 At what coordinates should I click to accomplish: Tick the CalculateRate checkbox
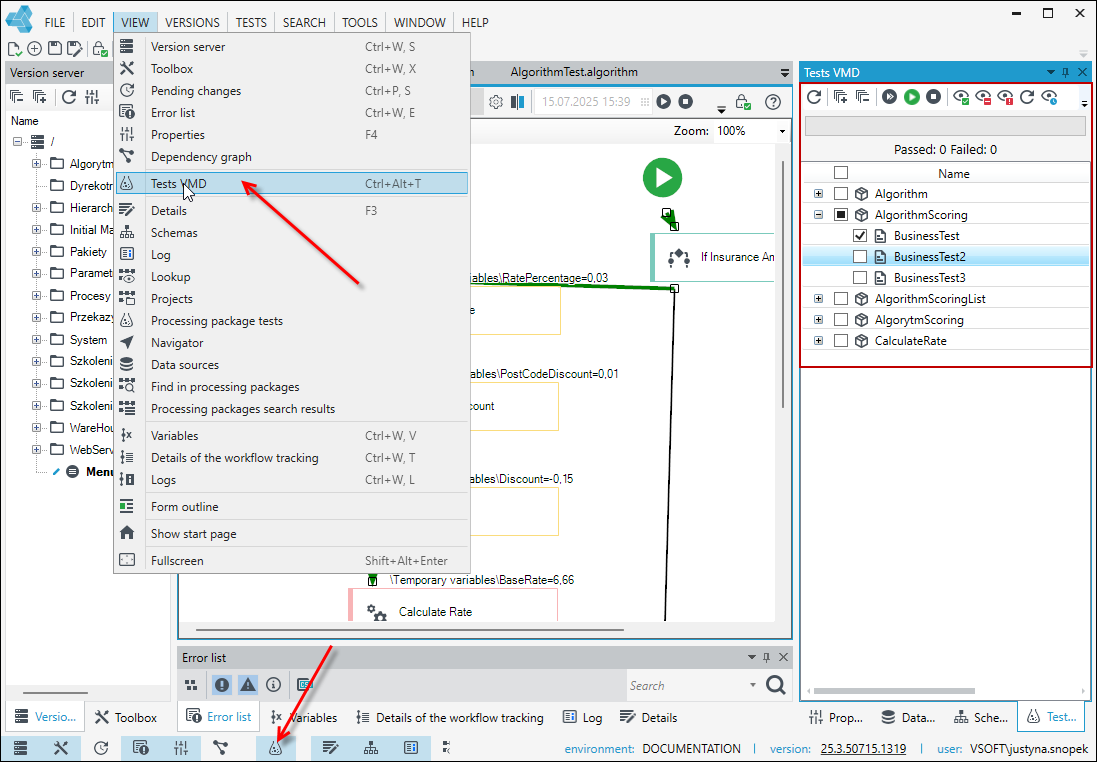tap(841, 341)
